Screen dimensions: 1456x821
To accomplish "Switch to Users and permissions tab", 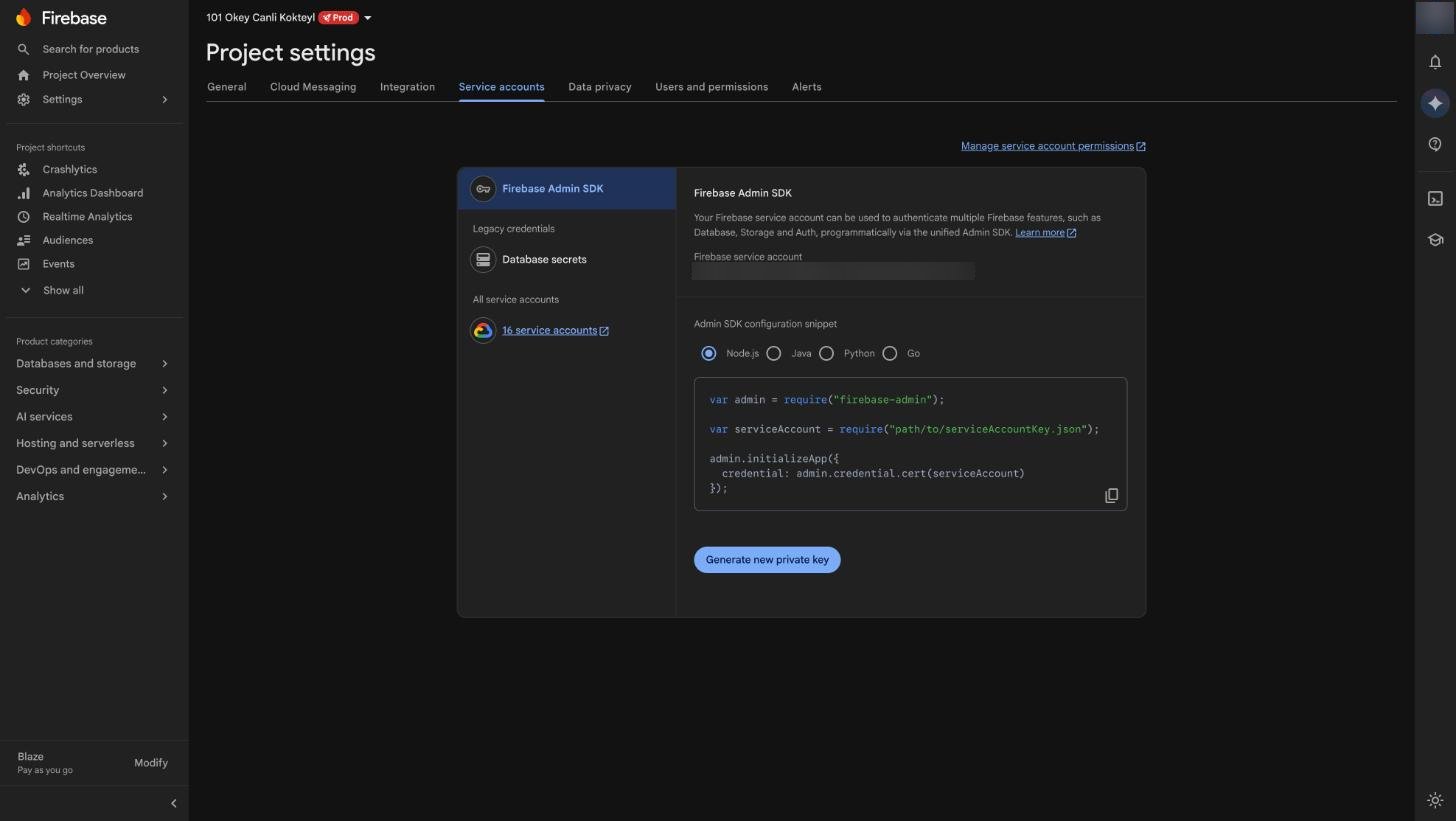I will click(x=711, y=87).
